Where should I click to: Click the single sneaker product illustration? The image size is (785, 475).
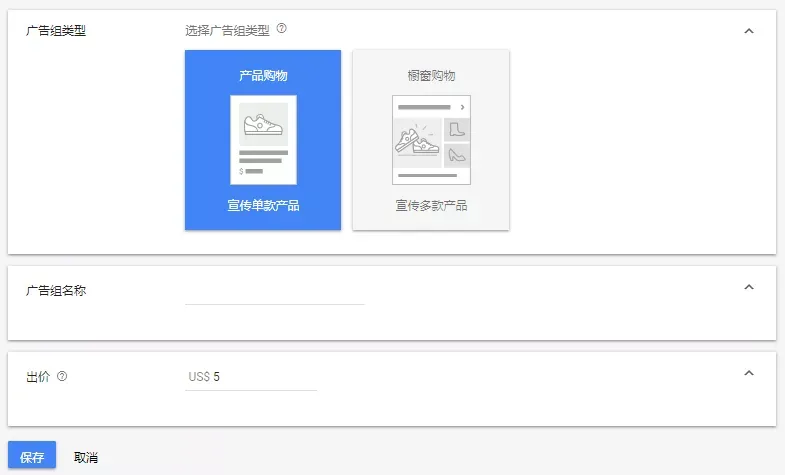263,140
